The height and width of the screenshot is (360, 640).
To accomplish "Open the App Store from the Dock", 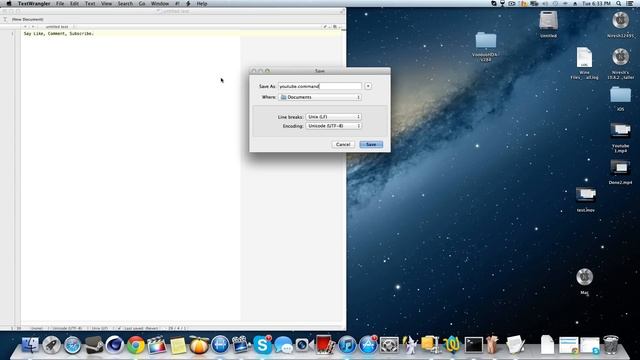I will click(x=368, y=345).
